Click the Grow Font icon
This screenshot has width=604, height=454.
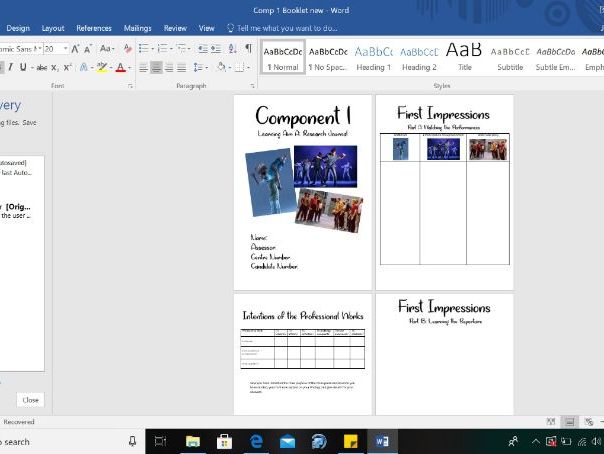coord(75,49)
